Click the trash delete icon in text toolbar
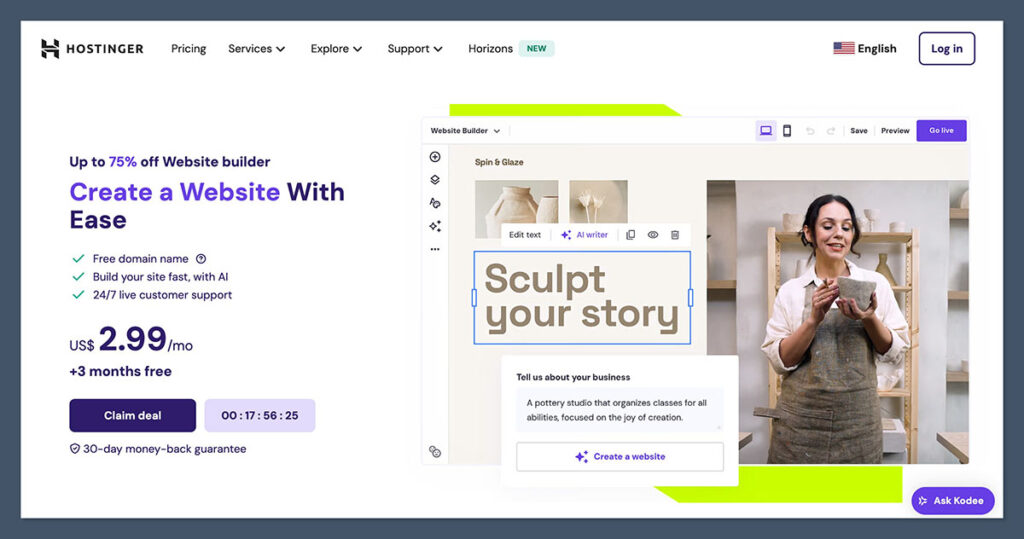 (x=675, y=235)
